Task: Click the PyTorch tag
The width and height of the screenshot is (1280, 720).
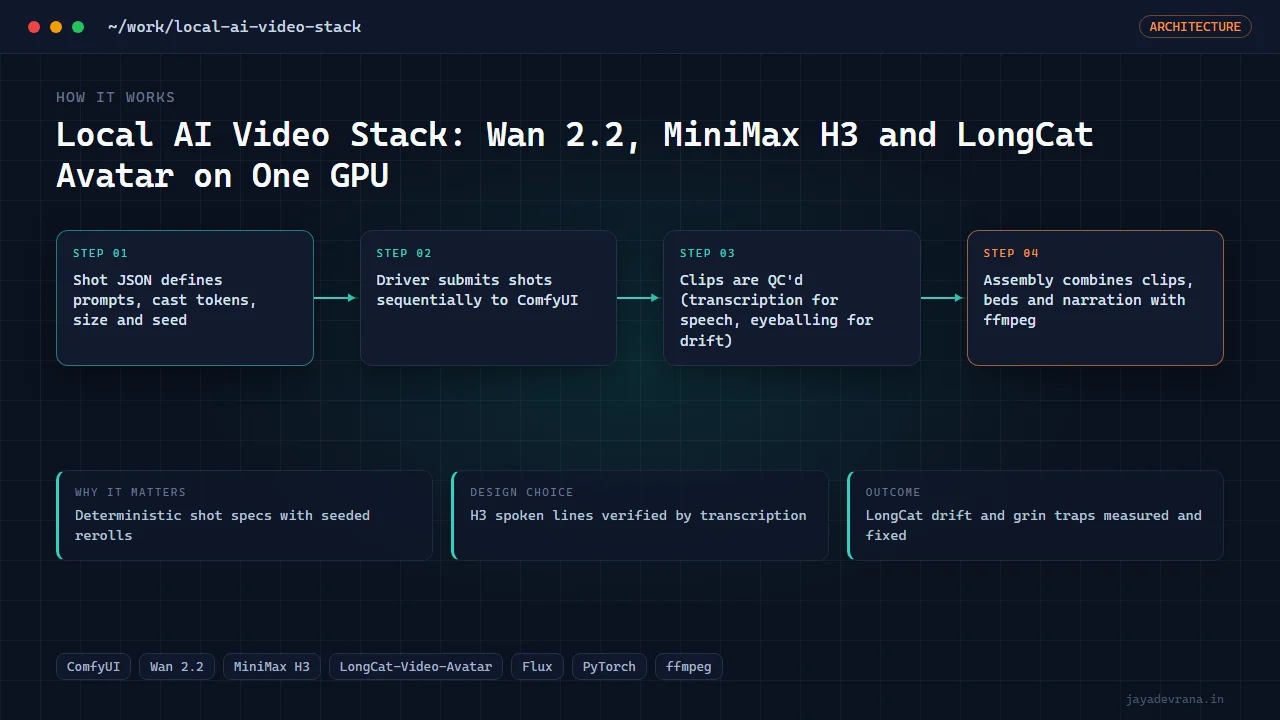Action: (609, 666)
